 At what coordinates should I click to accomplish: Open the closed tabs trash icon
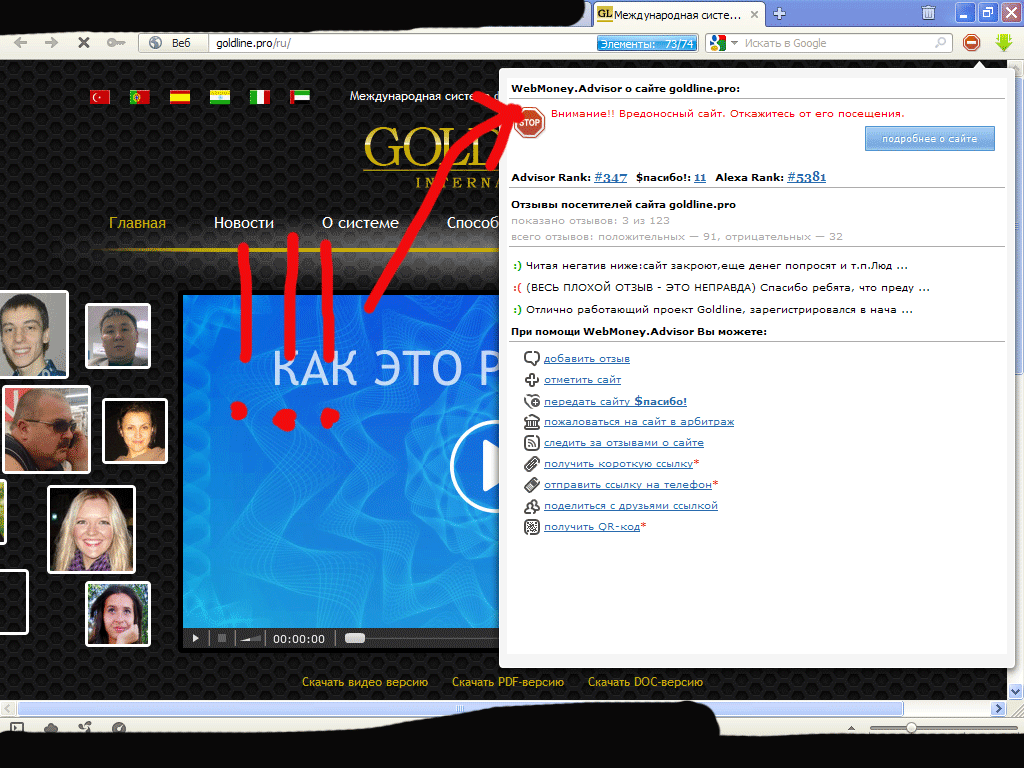pos(928,13)
